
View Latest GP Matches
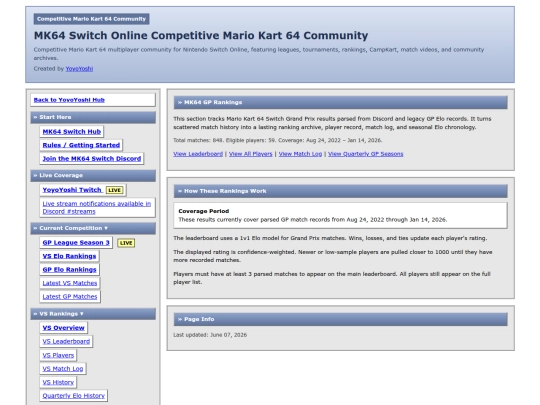(x=70, y=297)
